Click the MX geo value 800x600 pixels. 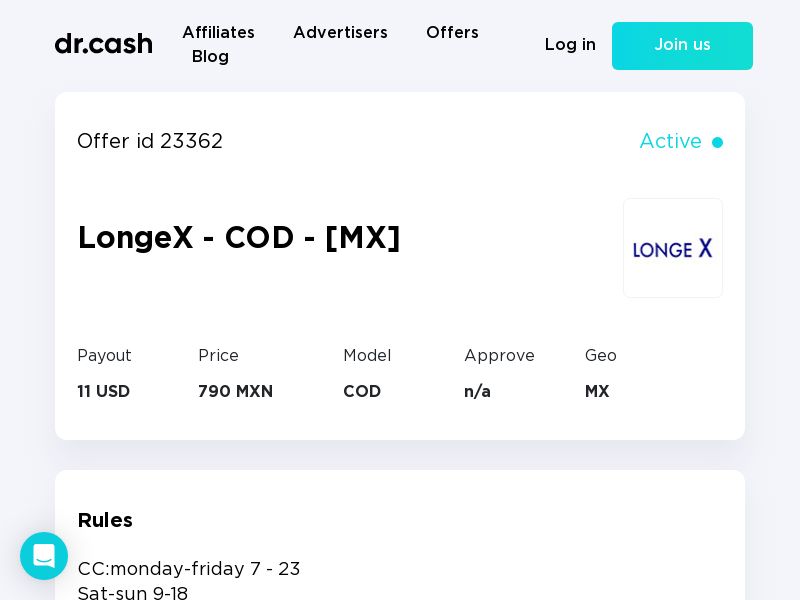(x=597, y=392)
